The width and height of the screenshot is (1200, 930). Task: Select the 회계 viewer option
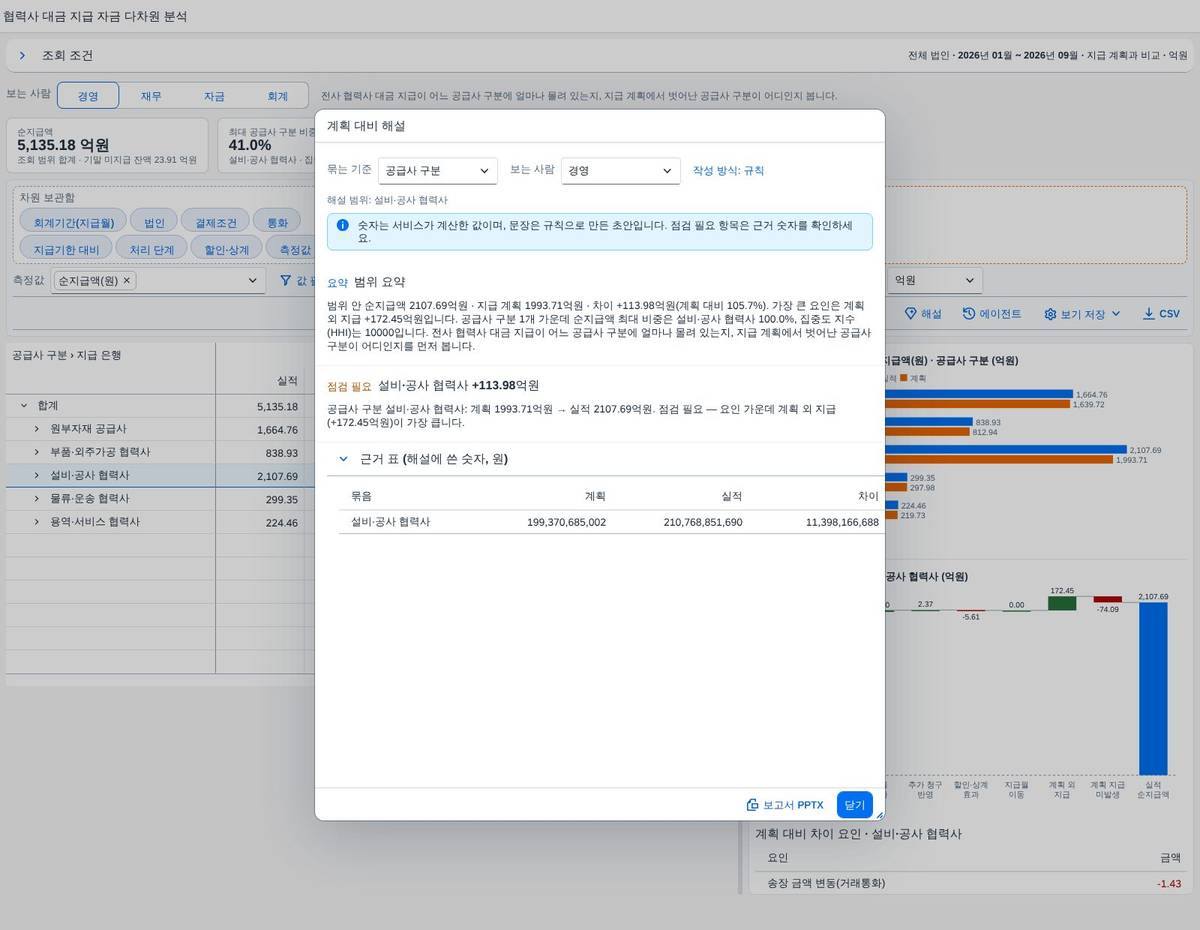[277, 96]
